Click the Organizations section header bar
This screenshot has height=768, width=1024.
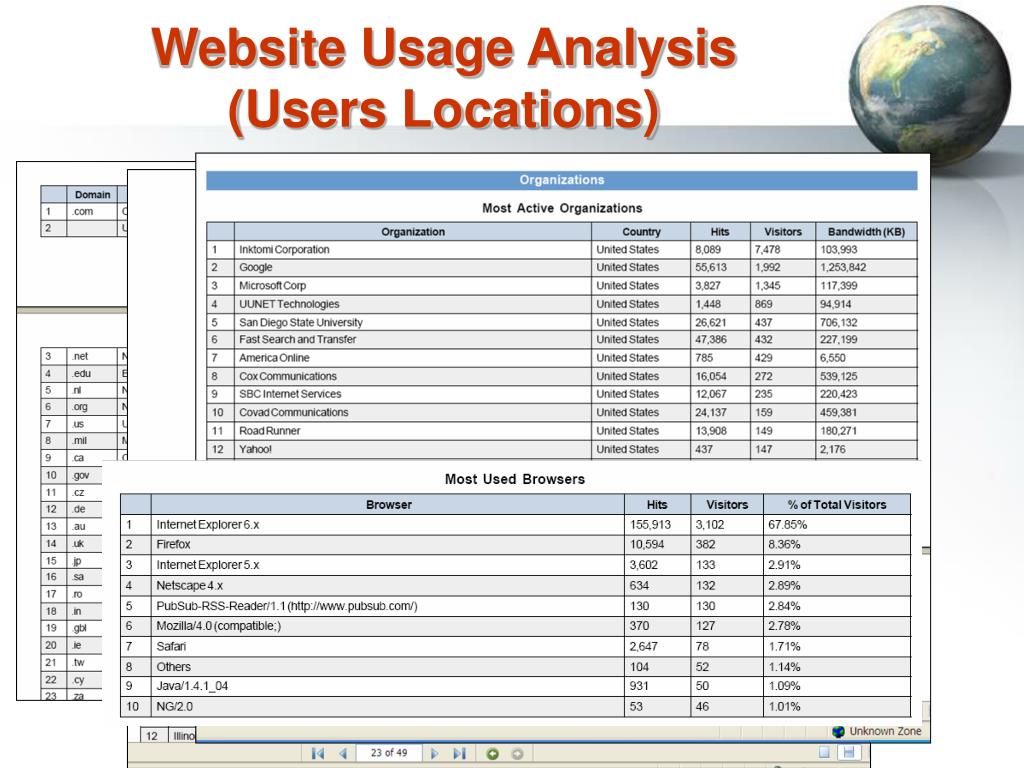tap(562, 180)
